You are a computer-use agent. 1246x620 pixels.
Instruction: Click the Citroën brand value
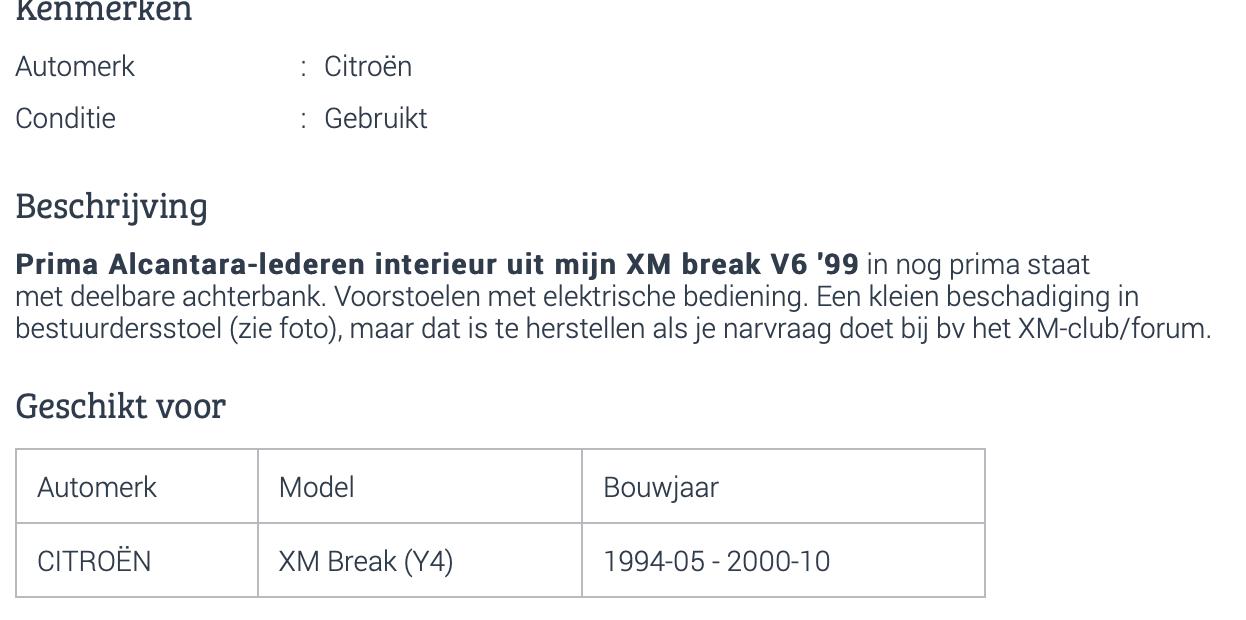point(368,67)
